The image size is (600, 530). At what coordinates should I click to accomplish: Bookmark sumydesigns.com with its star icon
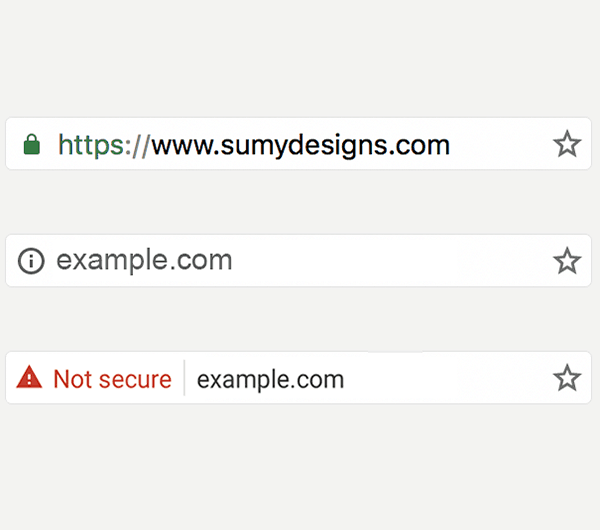567,144
